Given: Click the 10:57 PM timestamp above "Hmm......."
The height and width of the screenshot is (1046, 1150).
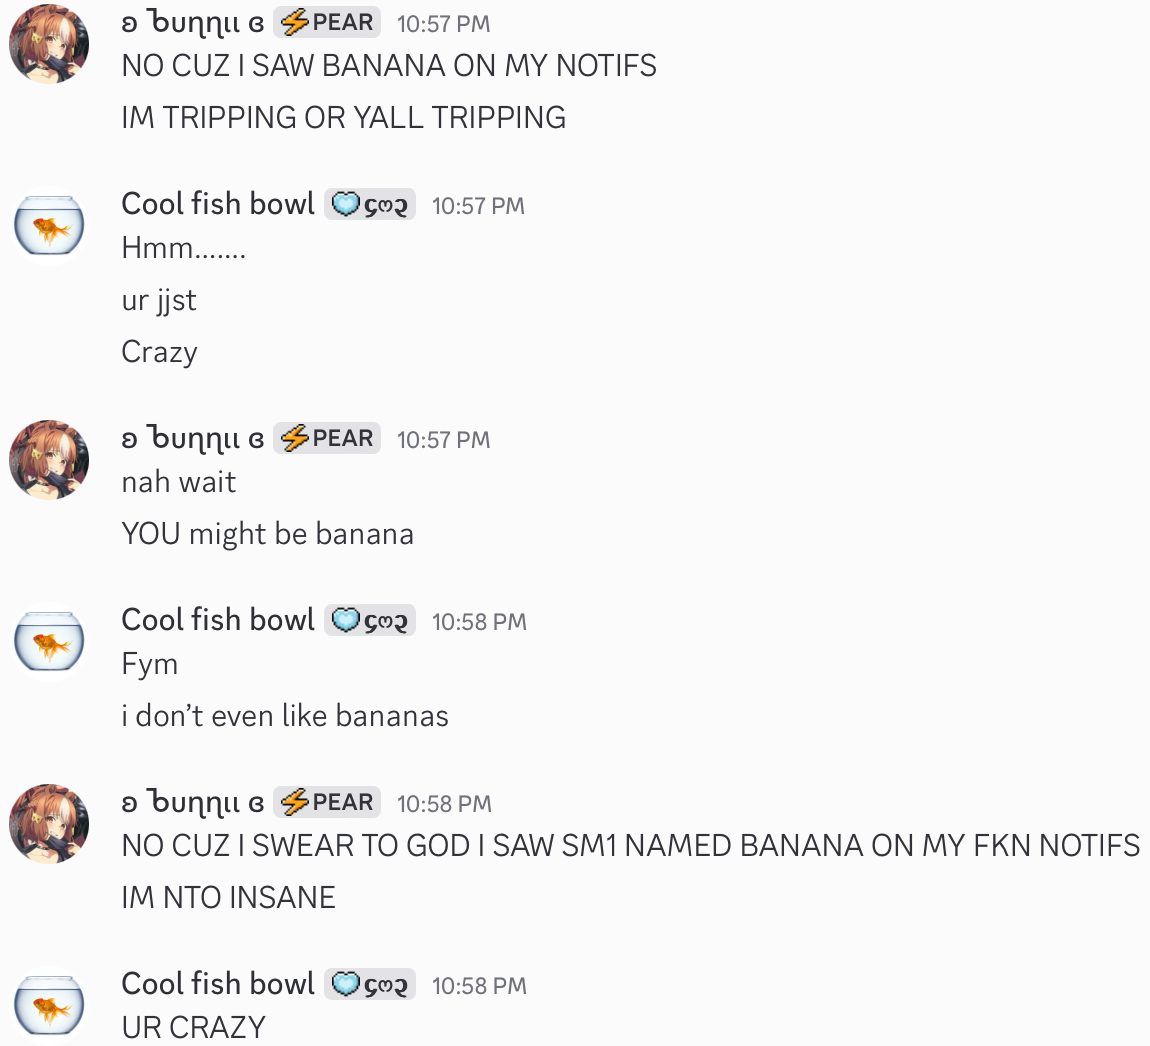Looking at the screenshot, I should [x=478, y=206].
